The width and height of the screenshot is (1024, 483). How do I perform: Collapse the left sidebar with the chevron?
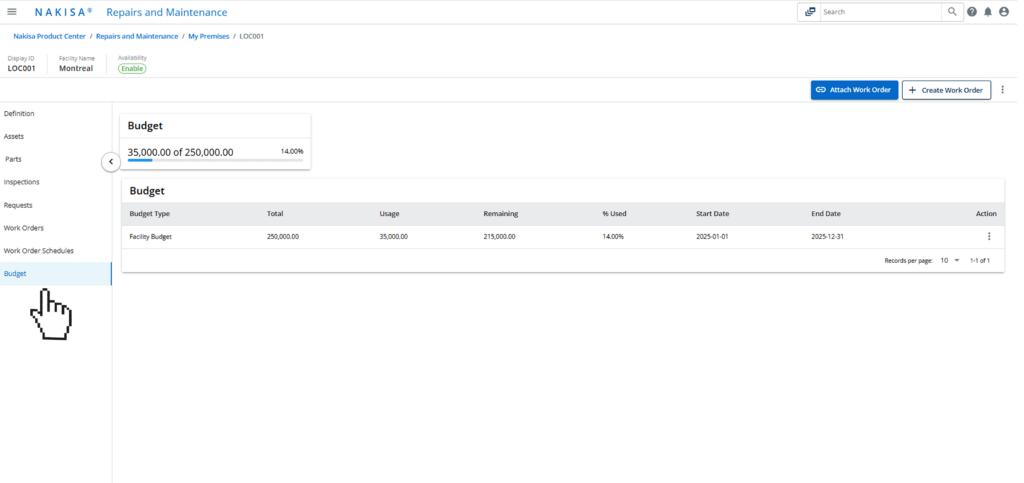pyautogui.click(x=111, y=162)
